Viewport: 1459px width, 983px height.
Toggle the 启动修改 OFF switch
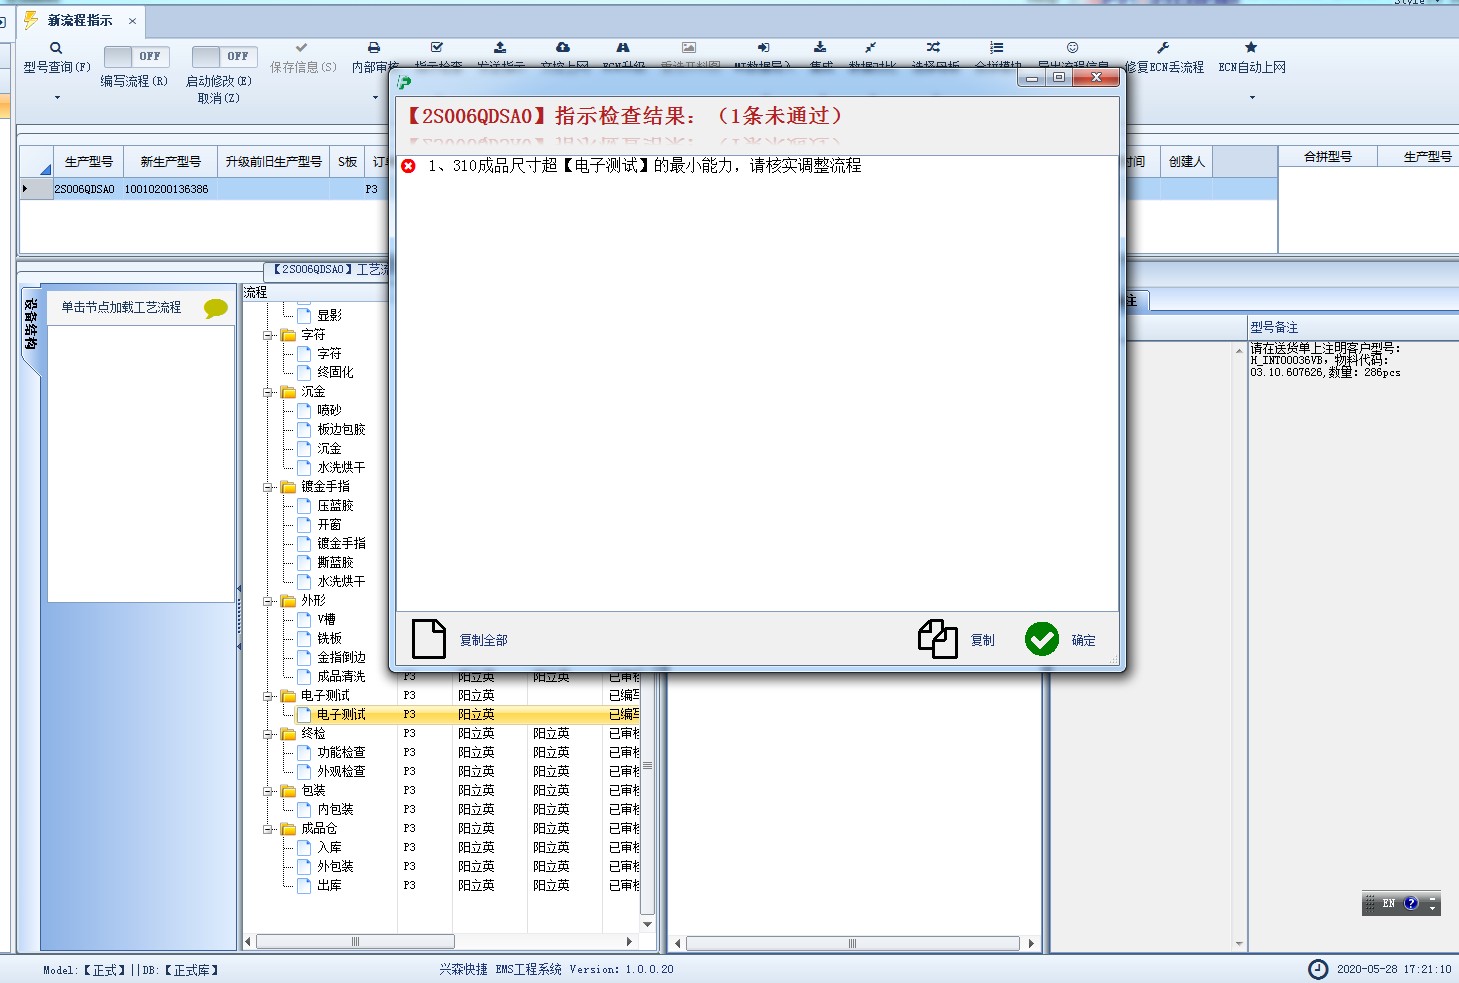pyautogui.click(x=225, y=57)
